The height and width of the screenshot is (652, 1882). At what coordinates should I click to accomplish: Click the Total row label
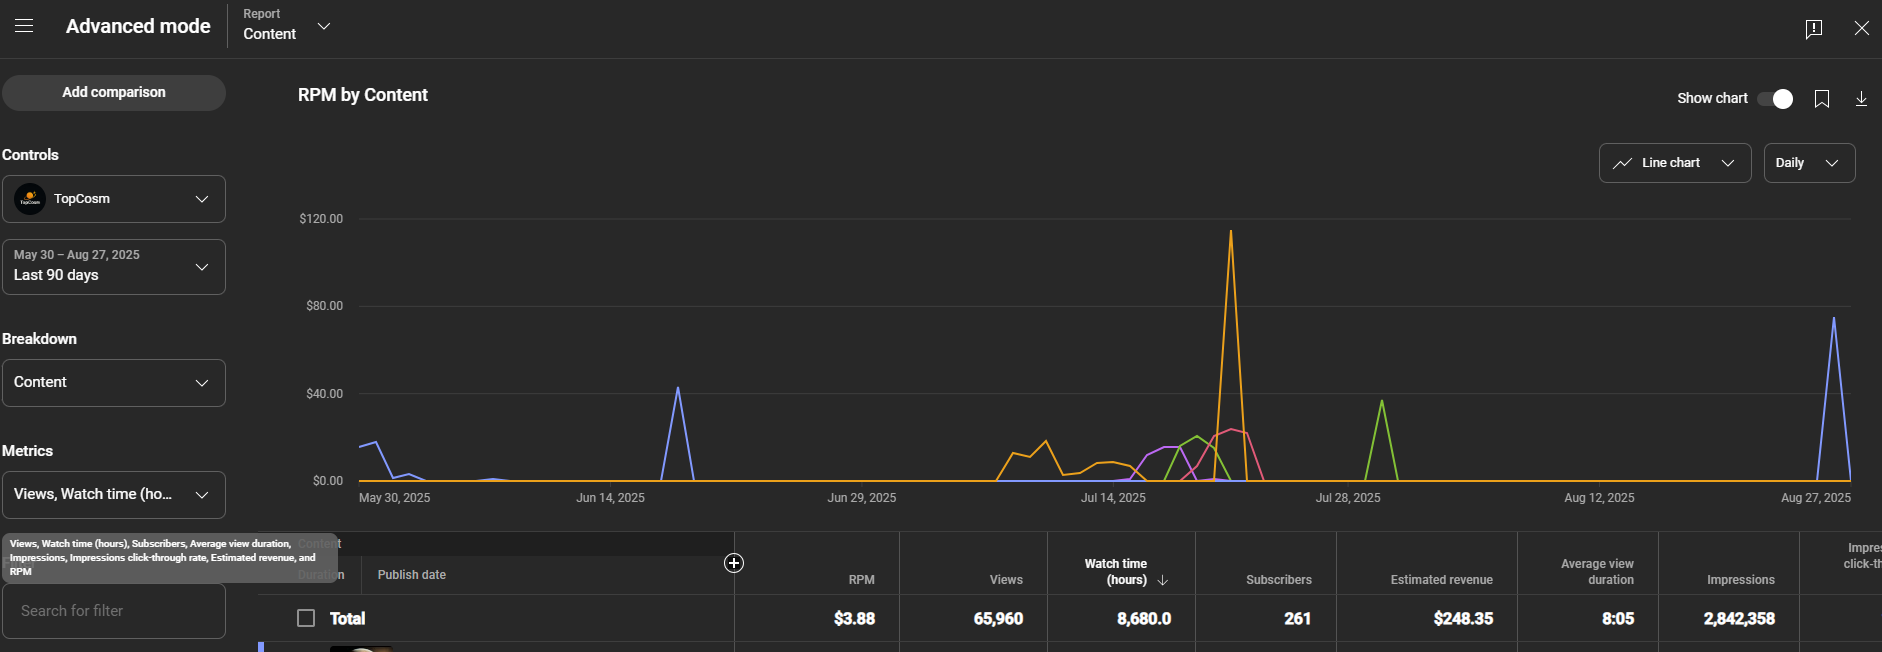[347, 619]
